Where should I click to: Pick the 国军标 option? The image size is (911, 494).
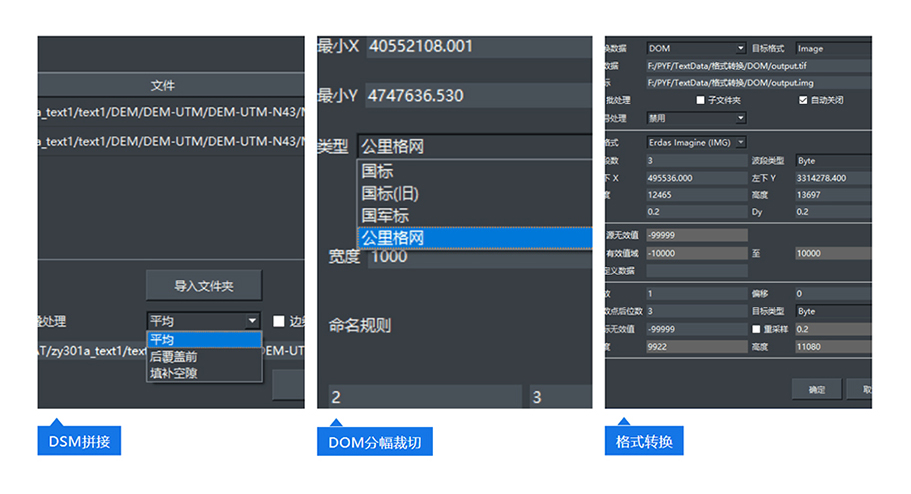pyautogui.click(x=385, y=216)
